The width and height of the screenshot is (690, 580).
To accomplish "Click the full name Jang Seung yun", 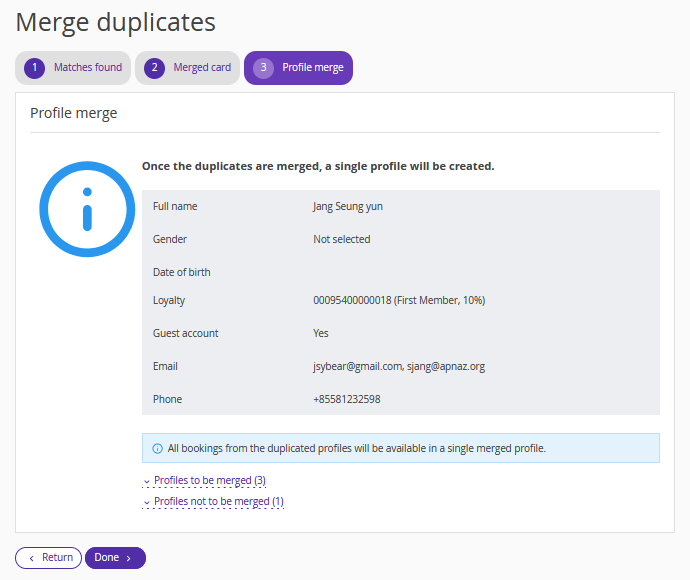I will tap(347, 206).
